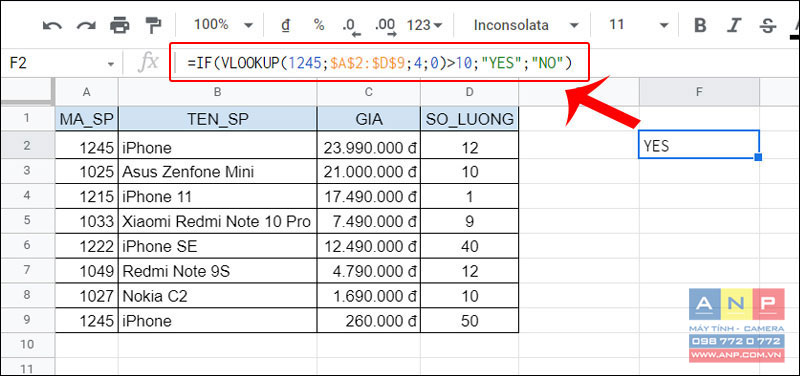The width and height of the screenshot is (800, 376).
Task: Toggle Italic formatting
Action: (735, 25)
